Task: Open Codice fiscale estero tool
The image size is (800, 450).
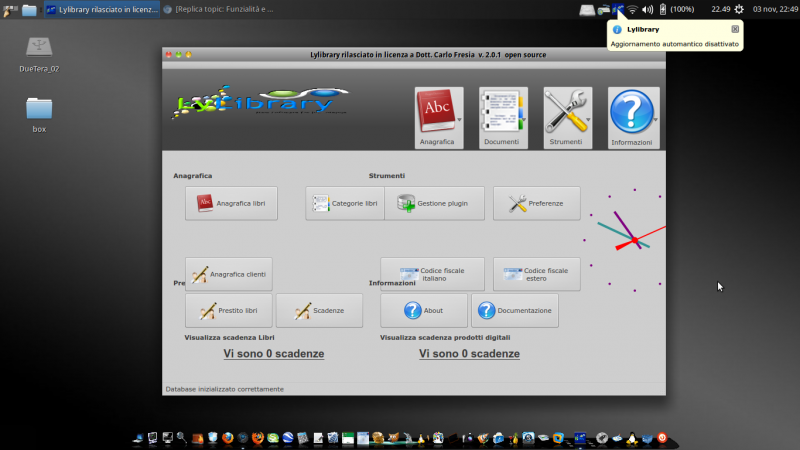Action: tap(537, 274)
